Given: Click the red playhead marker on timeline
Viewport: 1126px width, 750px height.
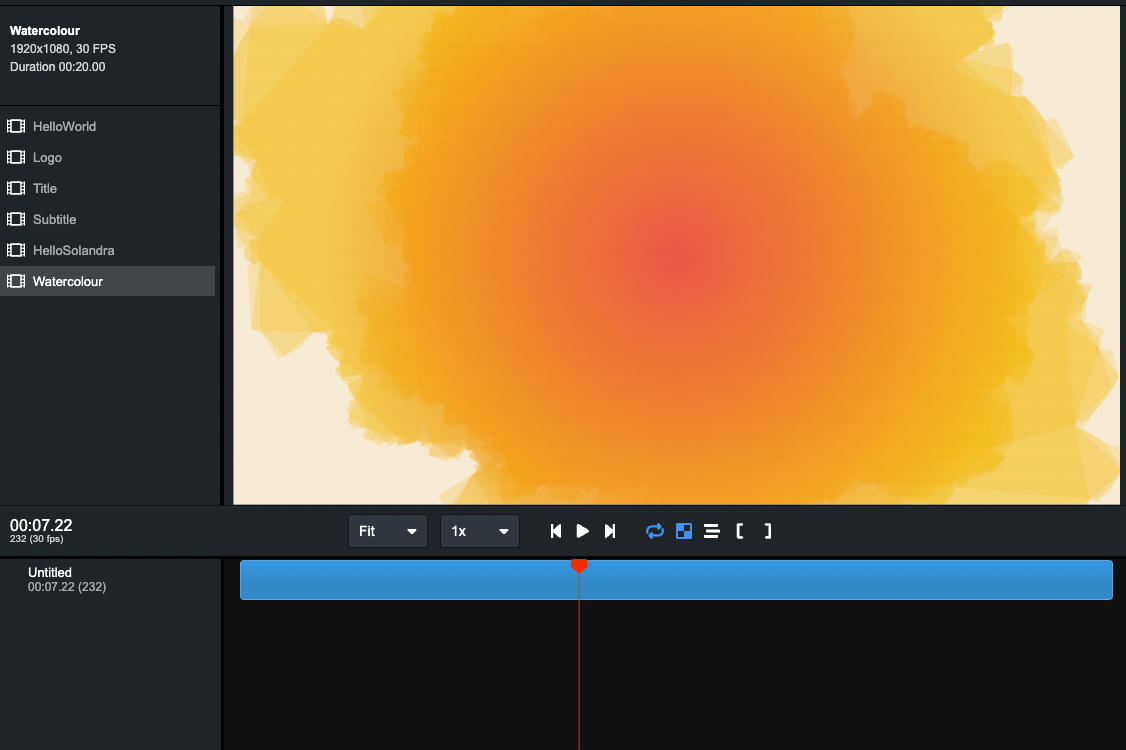Looking at the screenshot, I should pos(579,566).
